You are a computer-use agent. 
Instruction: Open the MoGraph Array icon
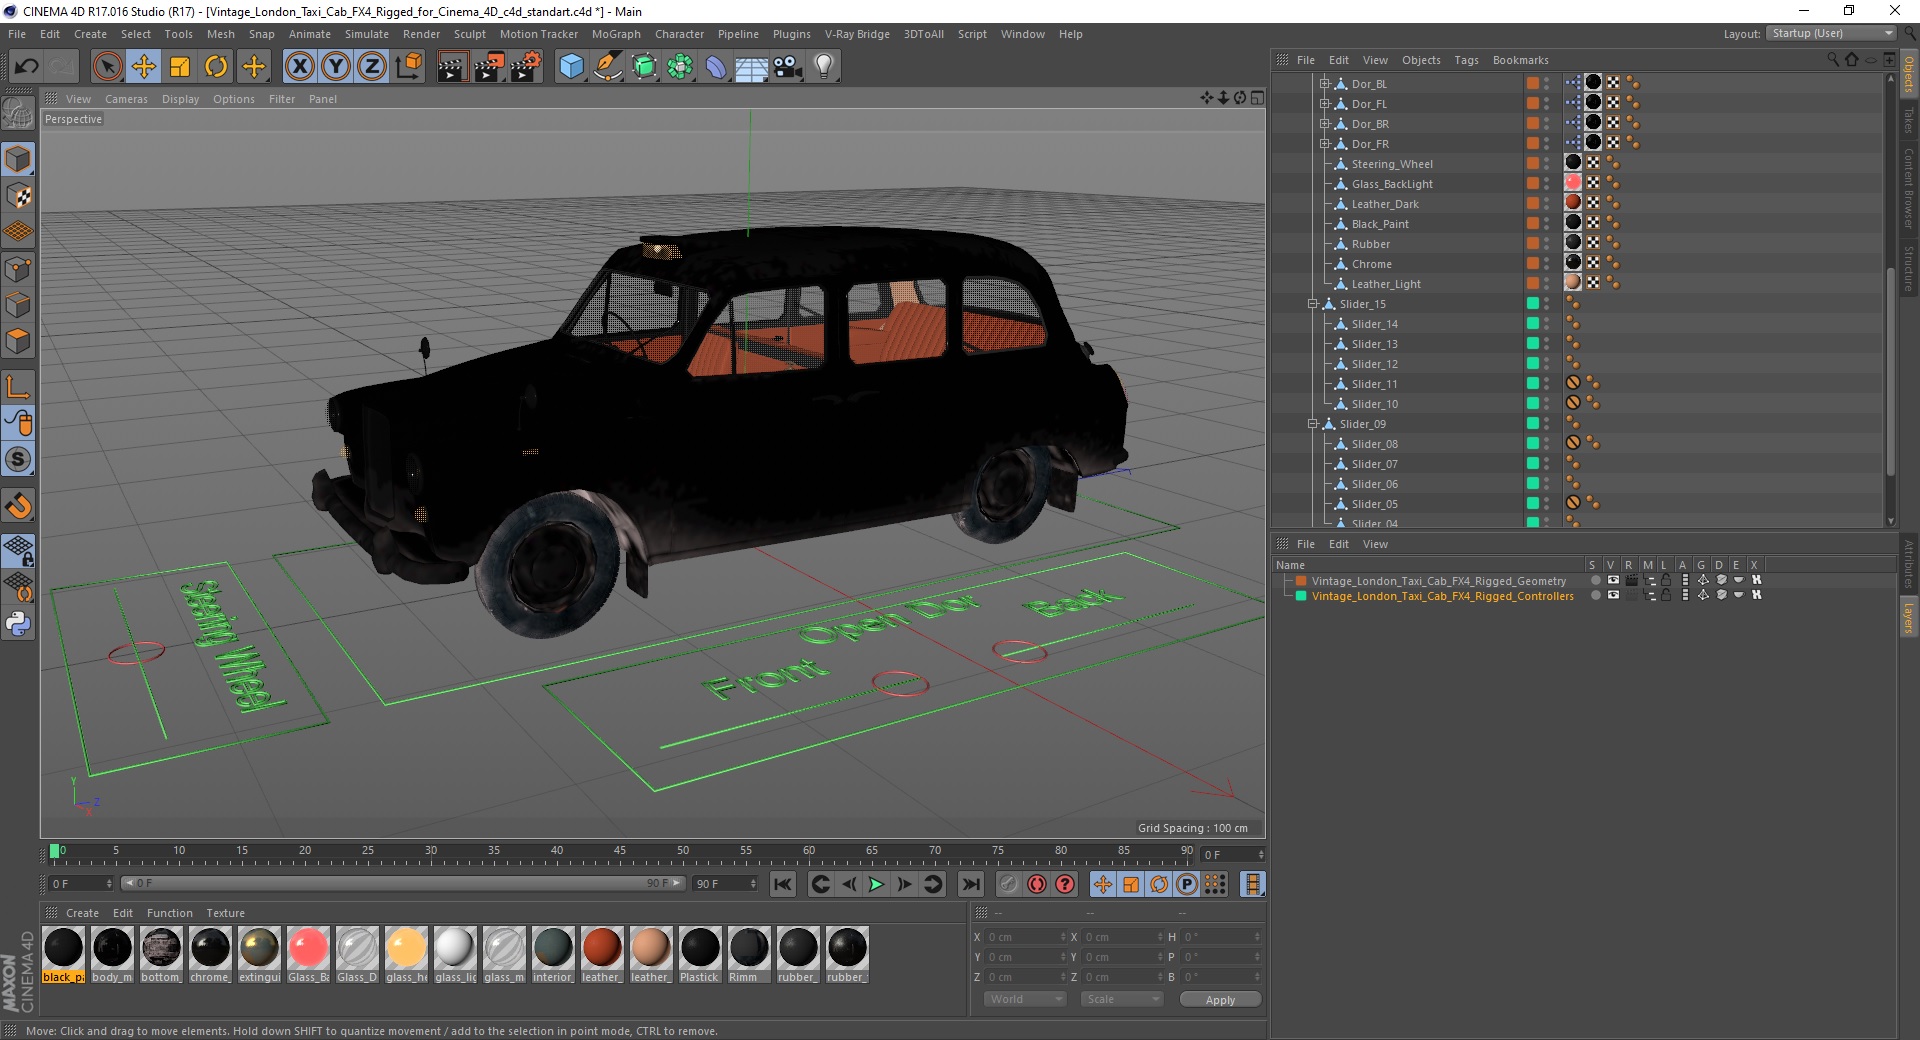[x=680, y=67]
